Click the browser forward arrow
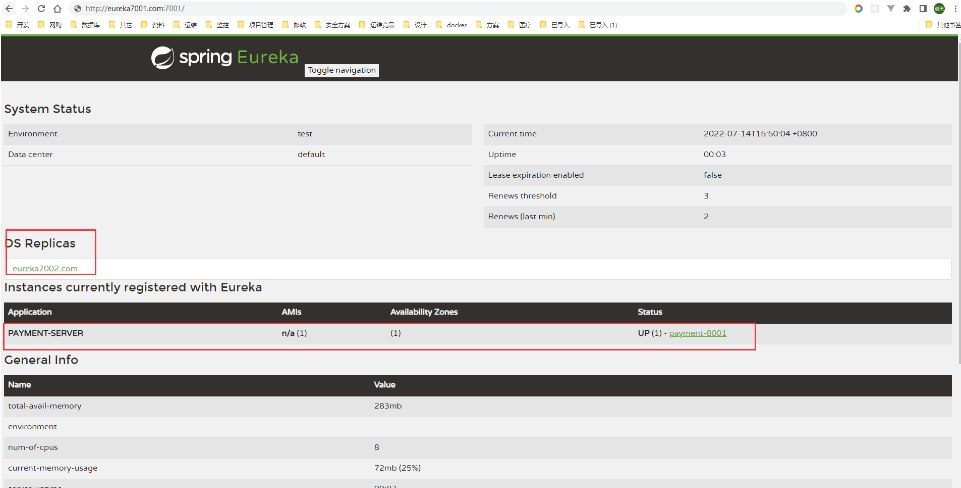Viewport: 961px width, 488px height. [25, 9]
